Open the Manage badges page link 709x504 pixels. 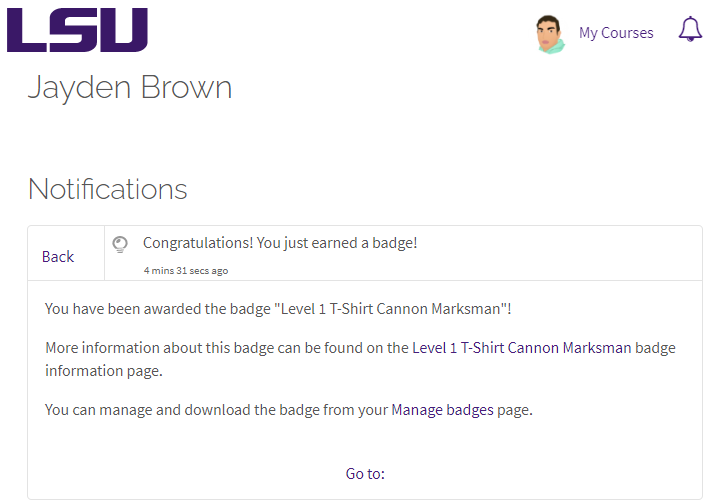442,410
